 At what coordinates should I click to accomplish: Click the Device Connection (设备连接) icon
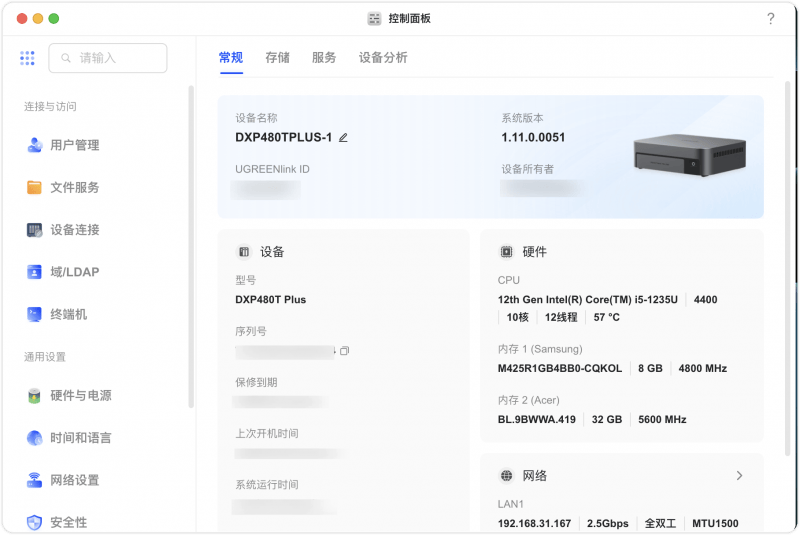tap(34, 230)
